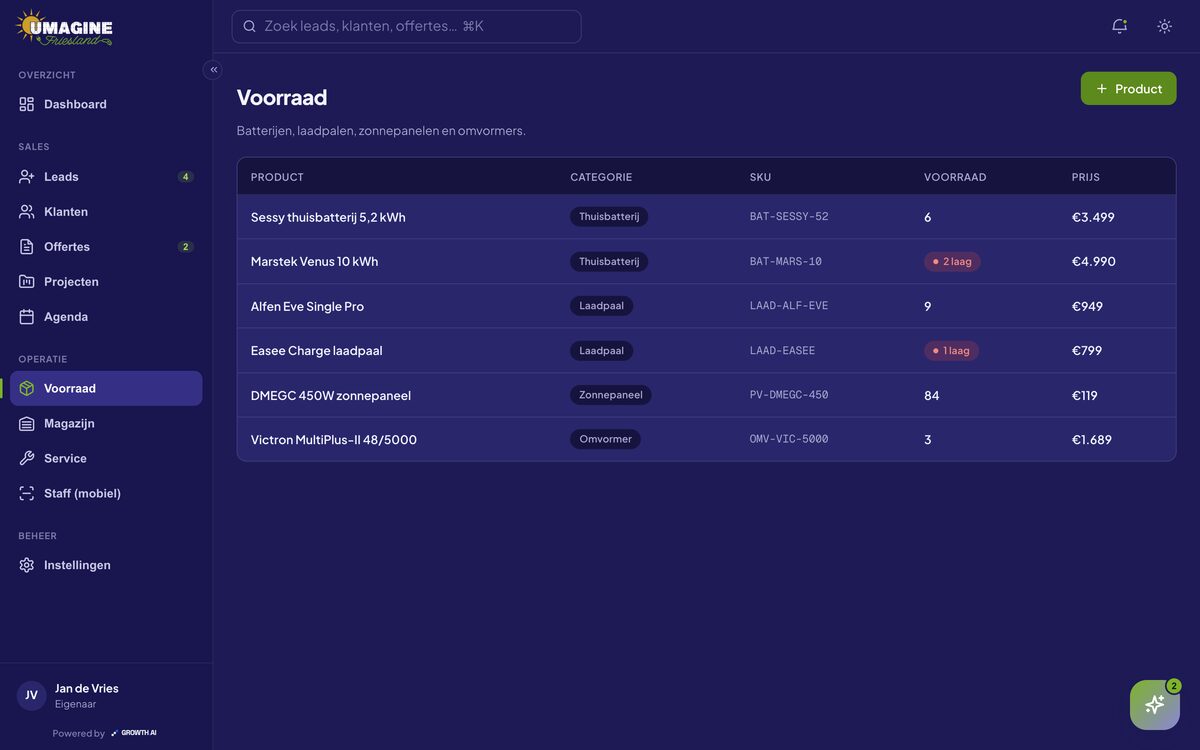Screen dimensions: 1200x750
Task: Click the Dashboard grid icon
Action: point(27,104)
